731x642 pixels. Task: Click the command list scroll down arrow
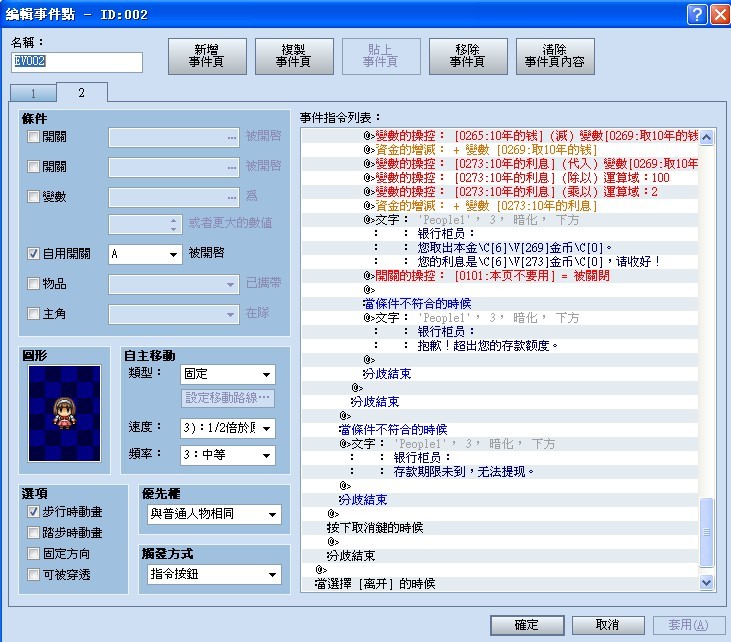click(x=706, y=582)
